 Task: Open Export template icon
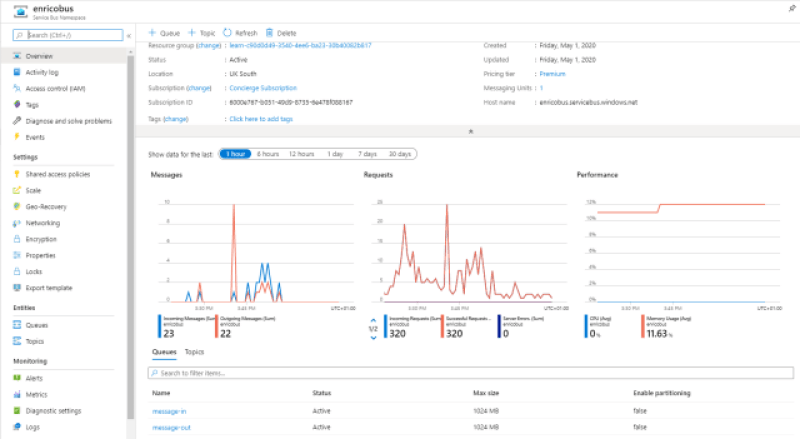(x=17, y=288)
